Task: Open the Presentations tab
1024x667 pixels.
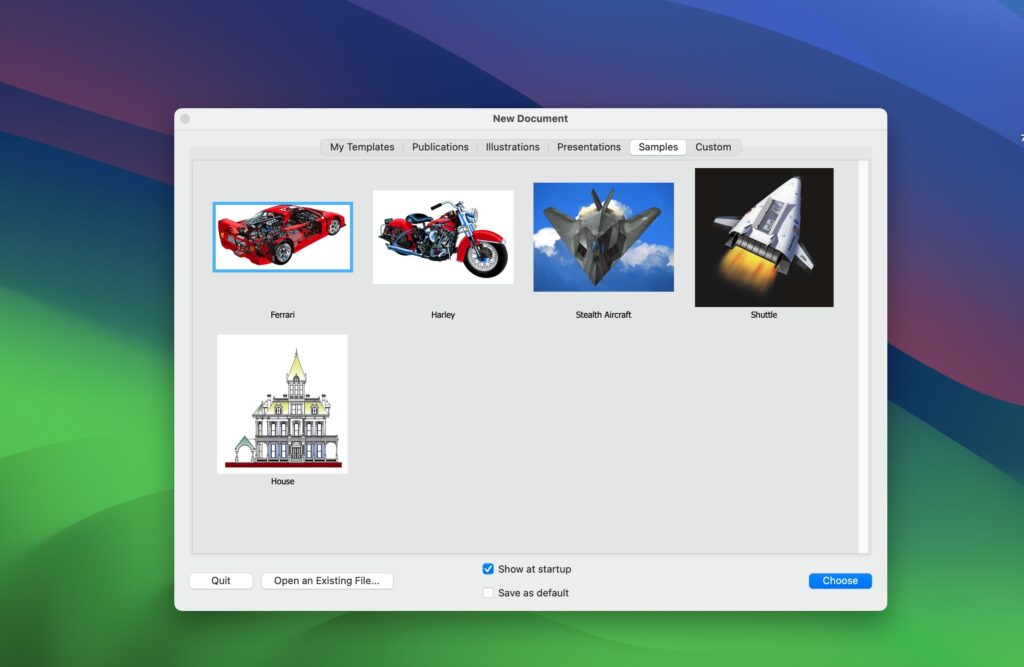Action: (588, 147)
